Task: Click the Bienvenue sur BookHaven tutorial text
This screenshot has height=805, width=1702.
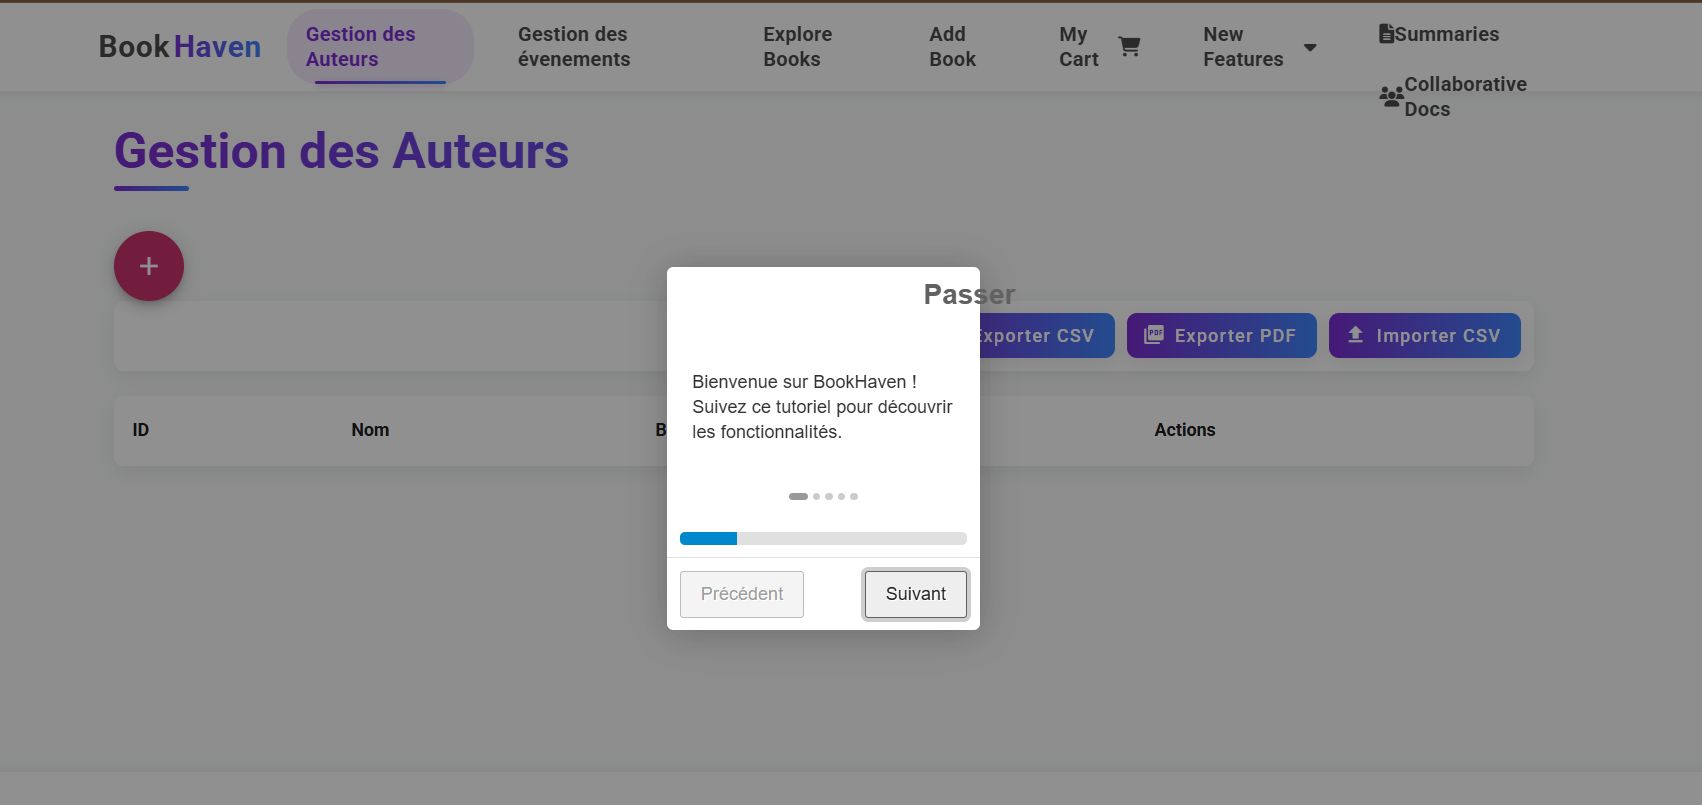Action: point(822,407)
